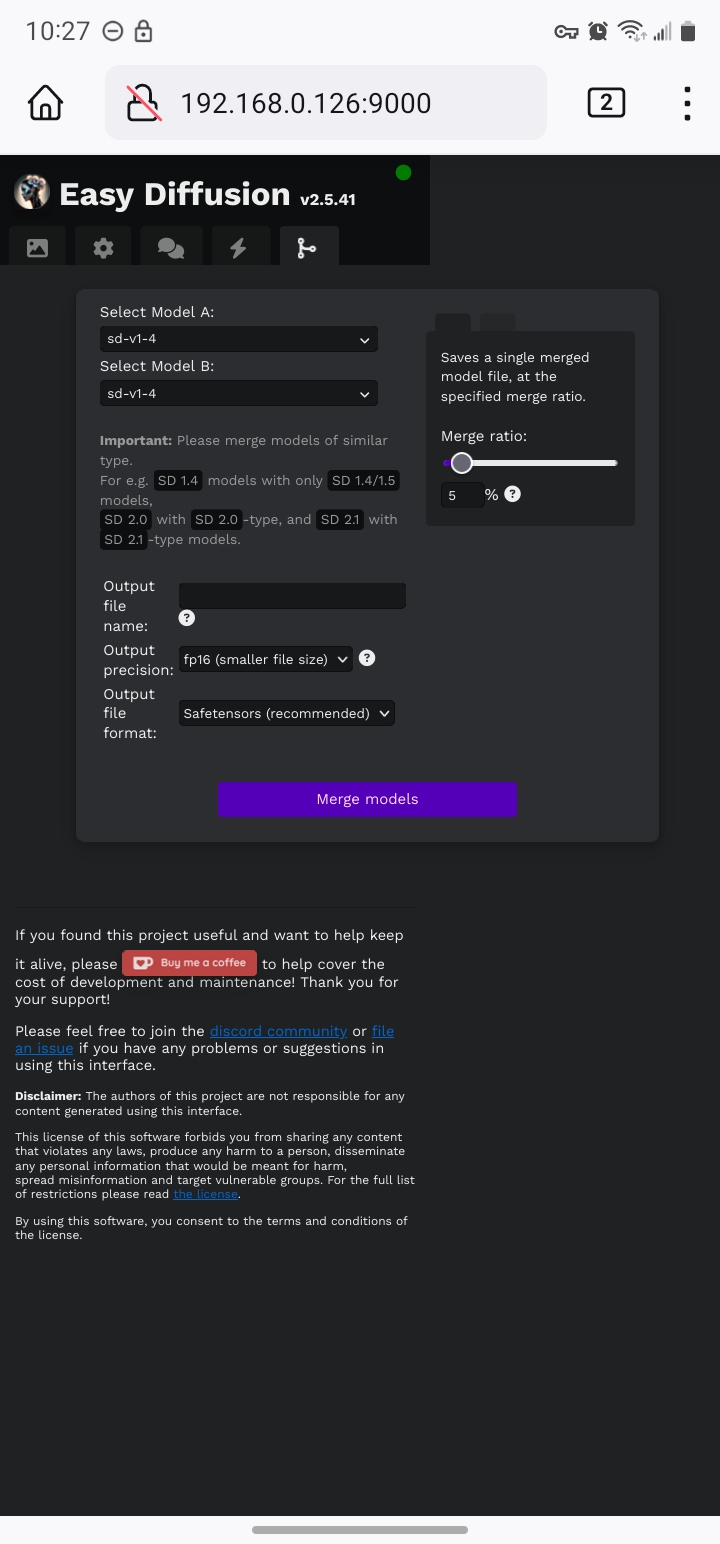Open the Select Model B dropdown
This screenshot has height=1544, width=720.
238,393
